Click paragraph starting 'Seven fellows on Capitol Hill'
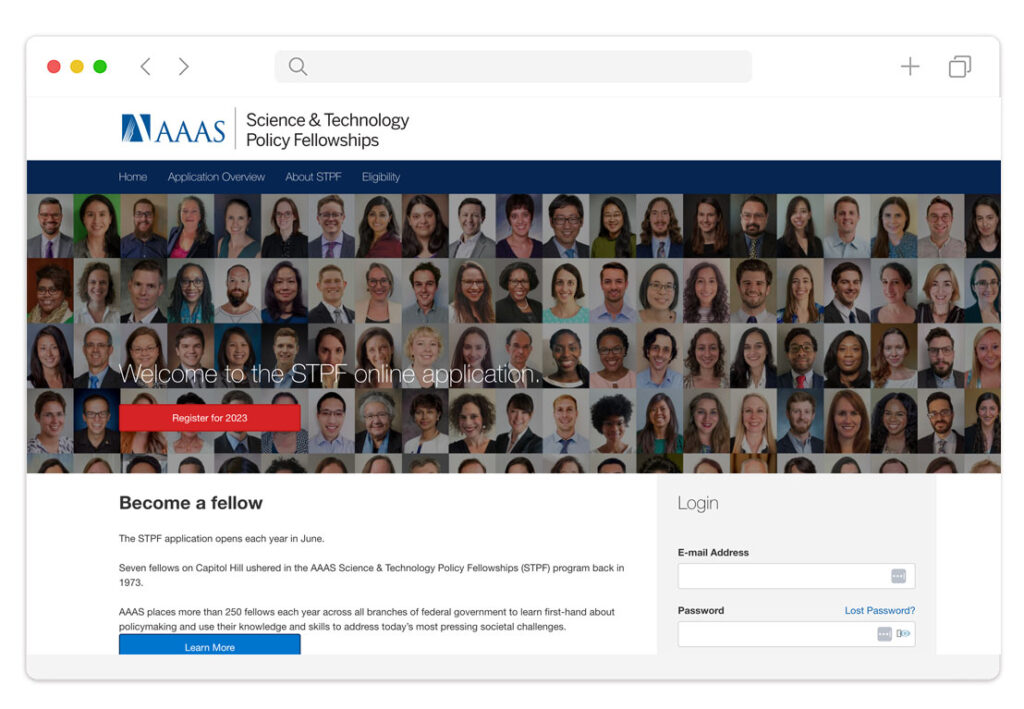The width and height of the screenshot is (1024, 709). 371,575
